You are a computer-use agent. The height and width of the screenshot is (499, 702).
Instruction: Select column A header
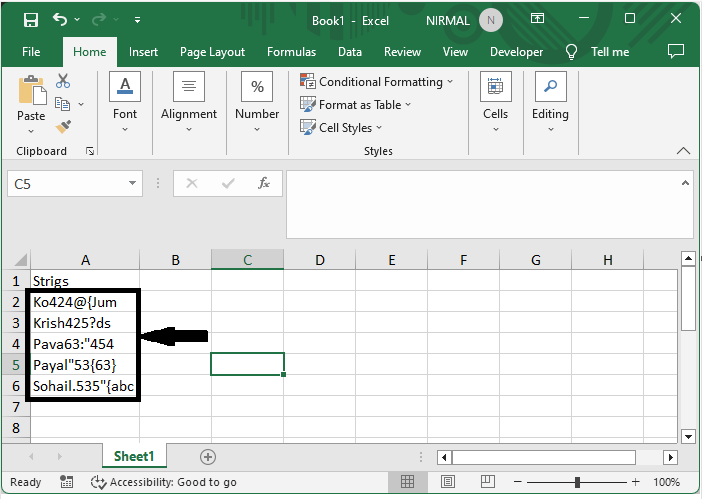pyautogui.click(x=85, y=260)
